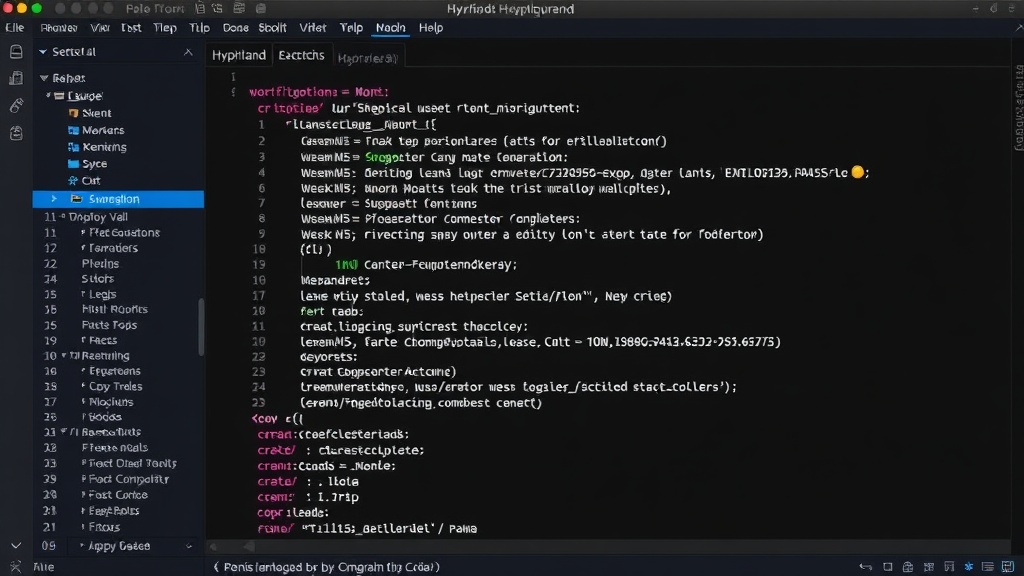Click the parenthesized status bar message

point(327,567)
